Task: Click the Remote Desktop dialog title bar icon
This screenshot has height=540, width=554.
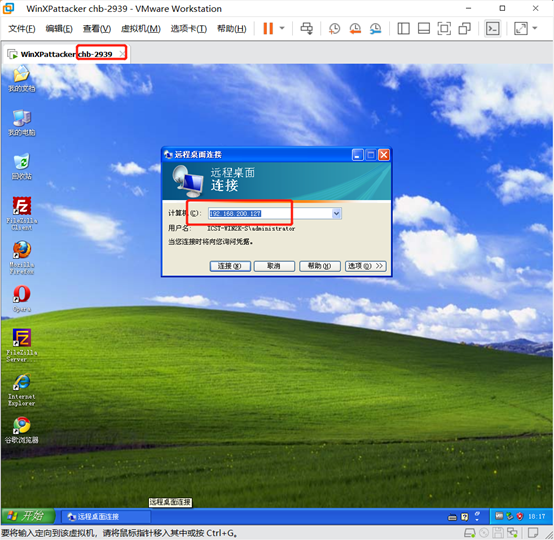Action: pos(168,154)
